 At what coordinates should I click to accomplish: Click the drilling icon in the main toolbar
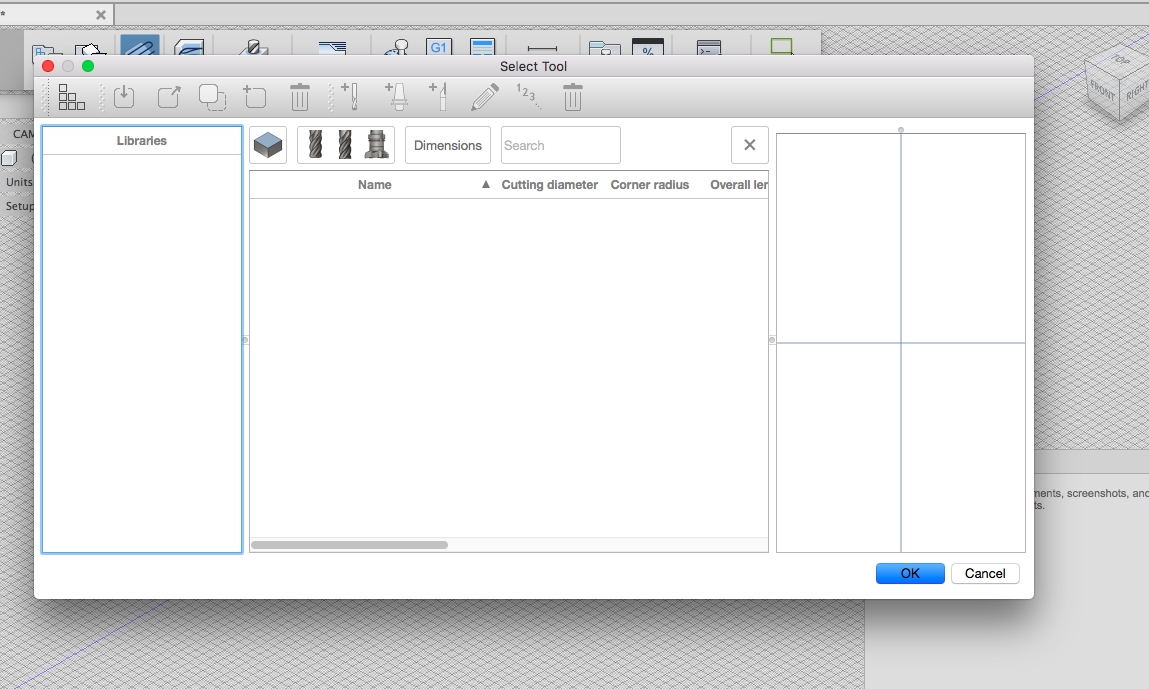pos(254,47)
